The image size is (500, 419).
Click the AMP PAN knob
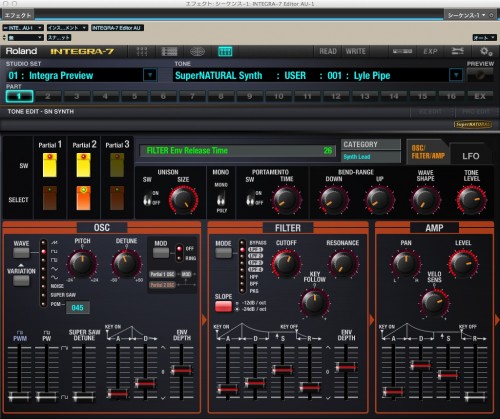point(406,264)
